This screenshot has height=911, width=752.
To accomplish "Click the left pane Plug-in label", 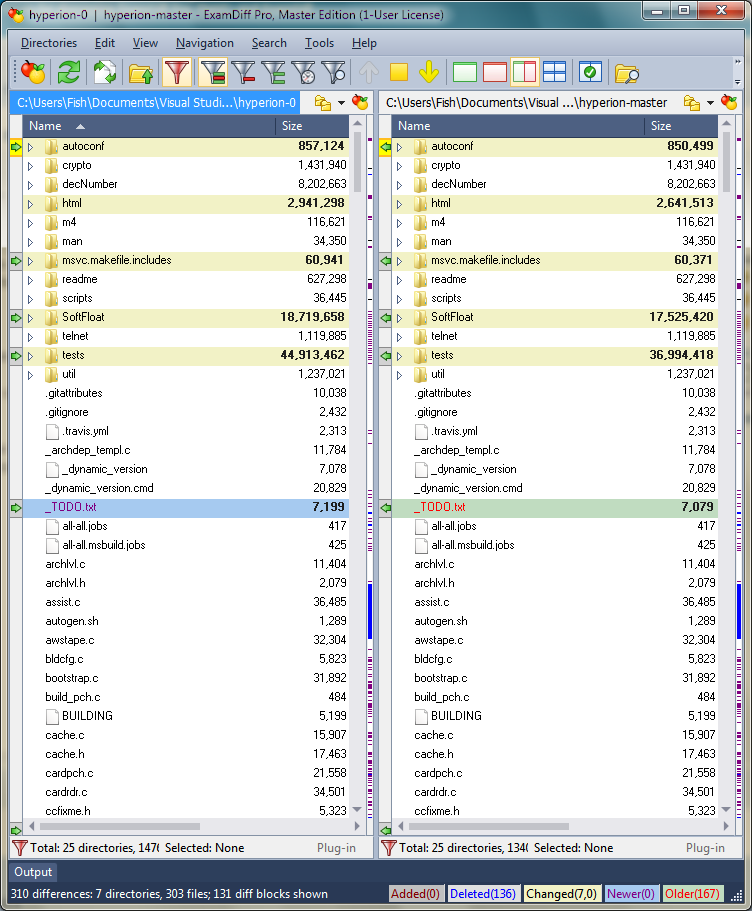I will click(336, 848).
